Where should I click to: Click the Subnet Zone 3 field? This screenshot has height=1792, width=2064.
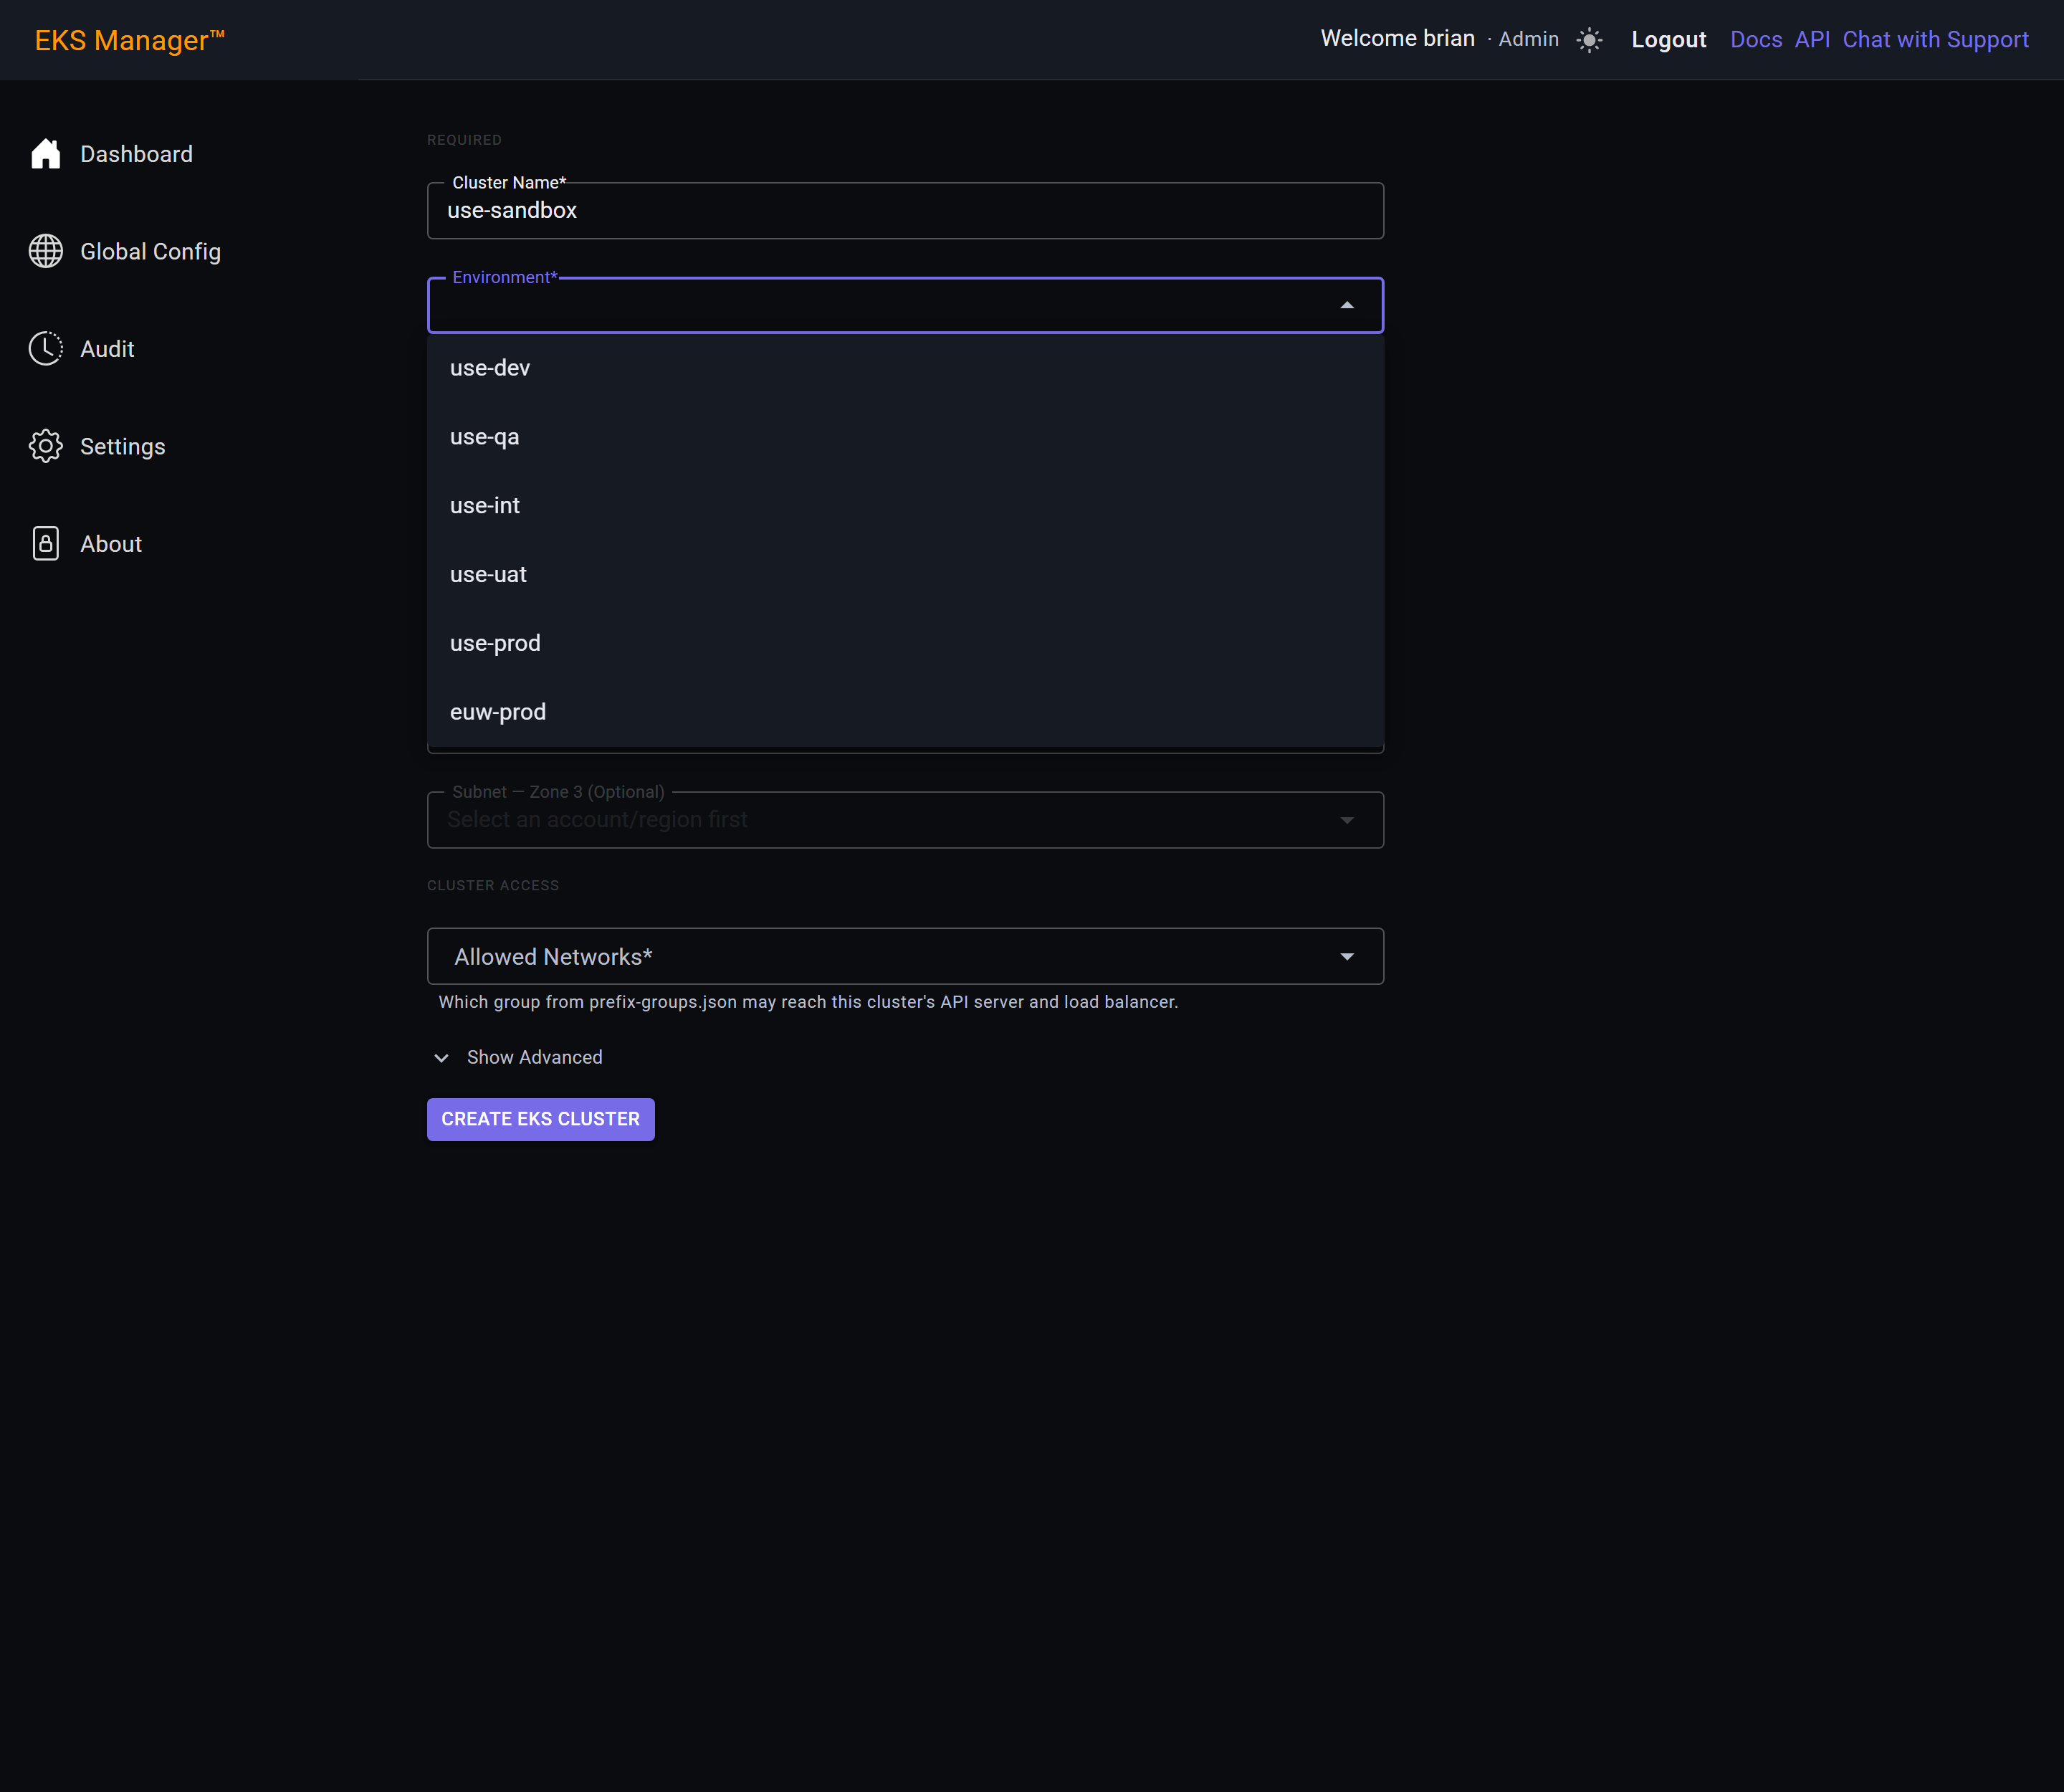click(905, 820)
